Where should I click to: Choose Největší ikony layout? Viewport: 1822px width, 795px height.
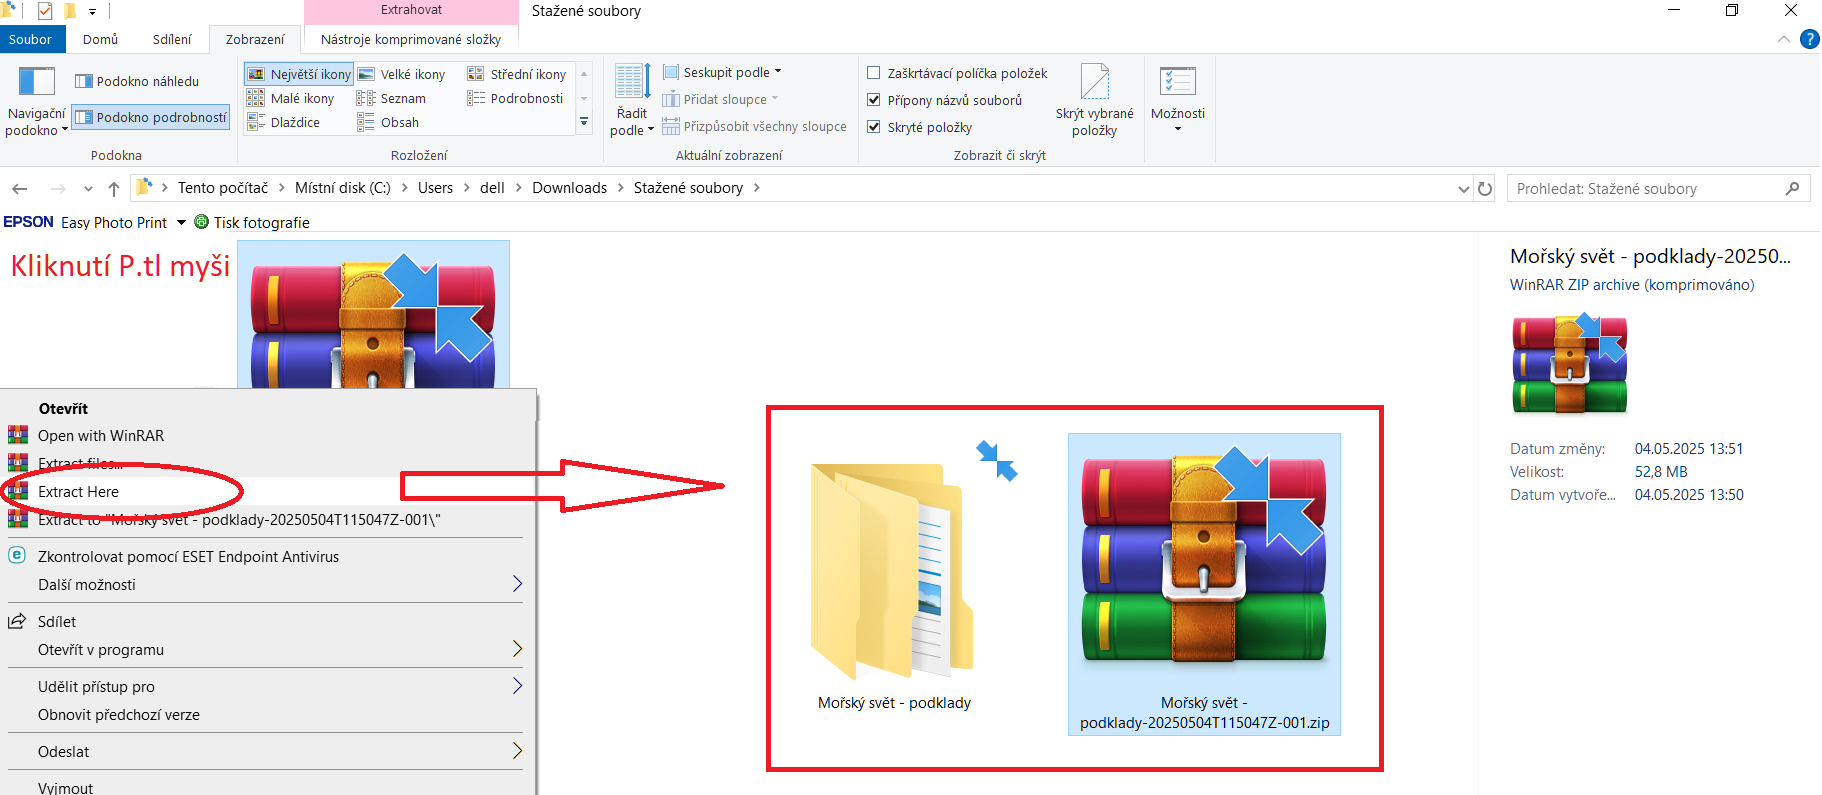click(299, 74)
